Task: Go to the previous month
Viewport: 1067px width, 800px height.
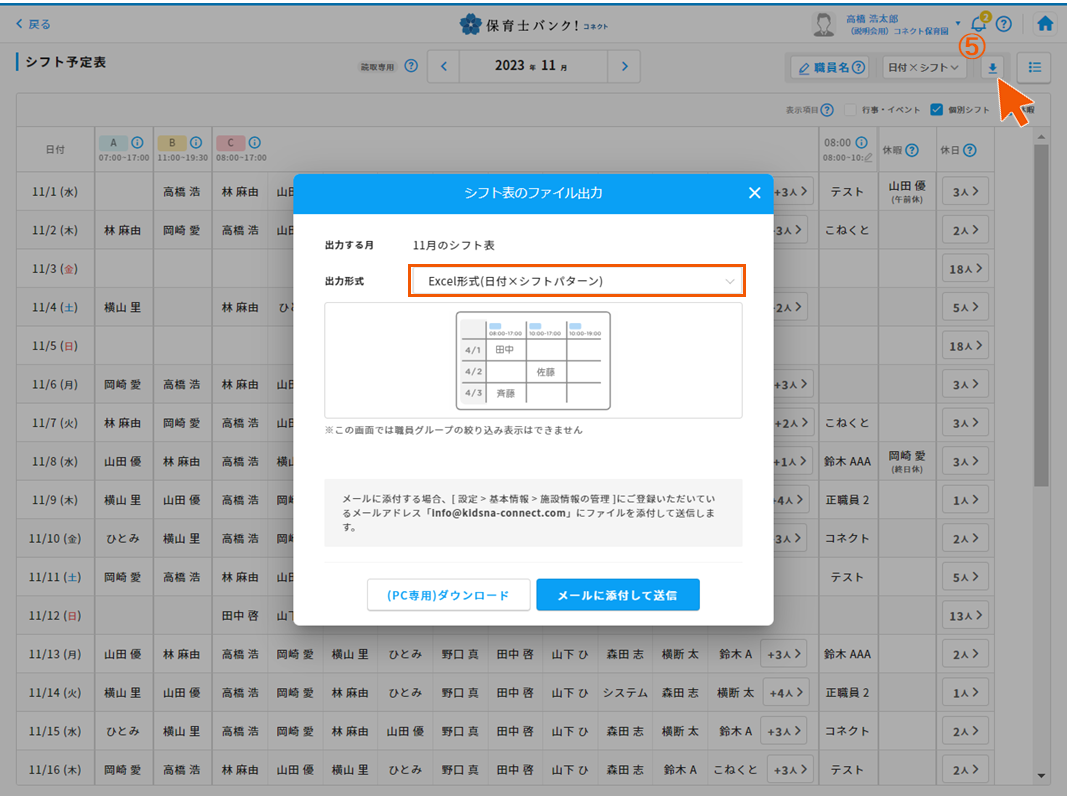Action: pos(444,67)
